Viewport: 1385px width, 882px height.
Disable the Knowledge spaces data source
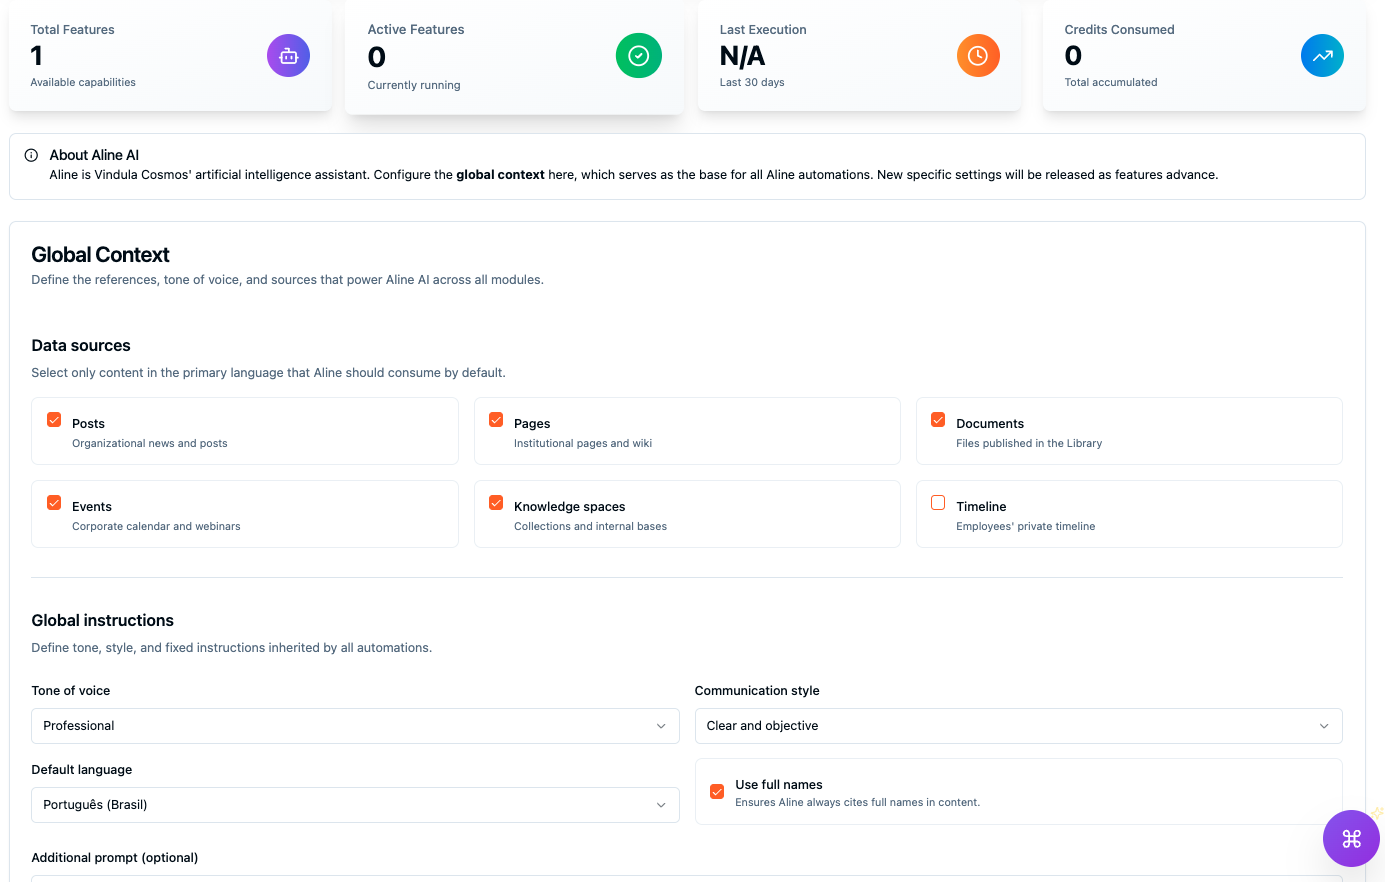(x=495, y=502)
